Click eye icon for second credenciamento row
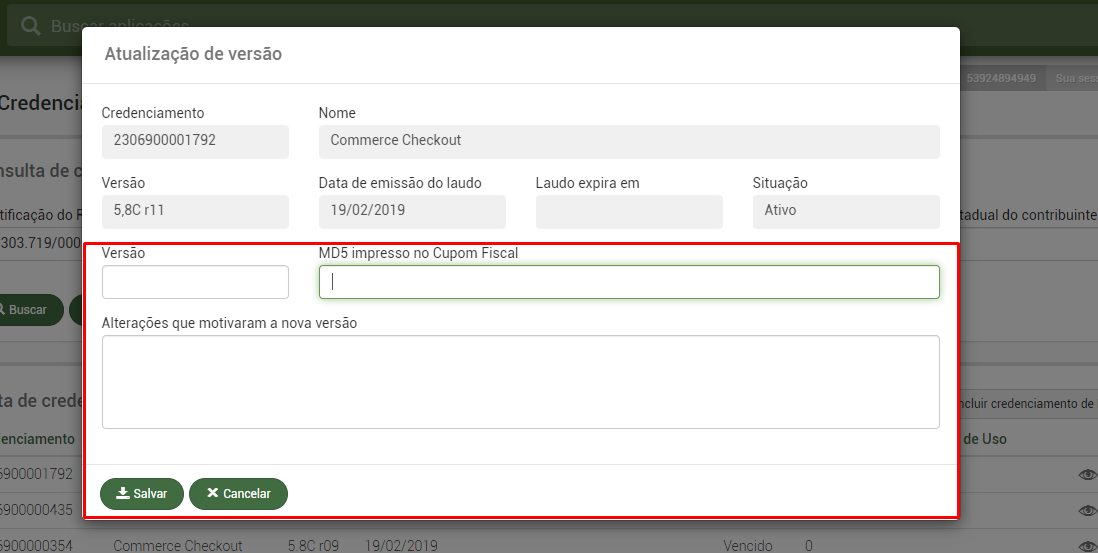The height and width of the screenshot is (553, 1098). 1087,511
